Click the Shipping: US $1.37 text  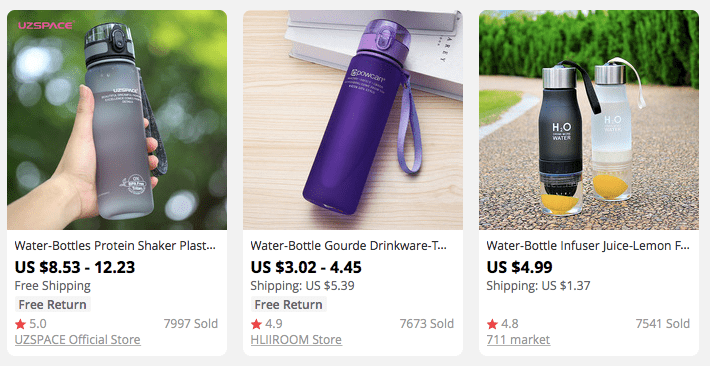point(538,286)
